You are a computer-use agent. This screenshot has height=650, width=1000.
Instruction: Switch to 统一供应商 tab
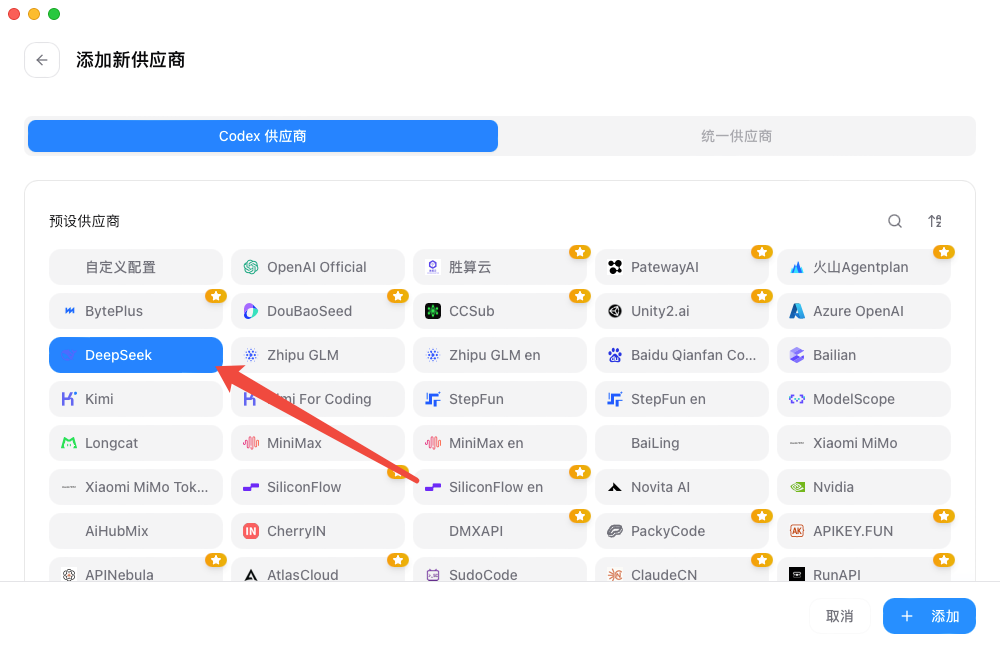click(736, 136)
